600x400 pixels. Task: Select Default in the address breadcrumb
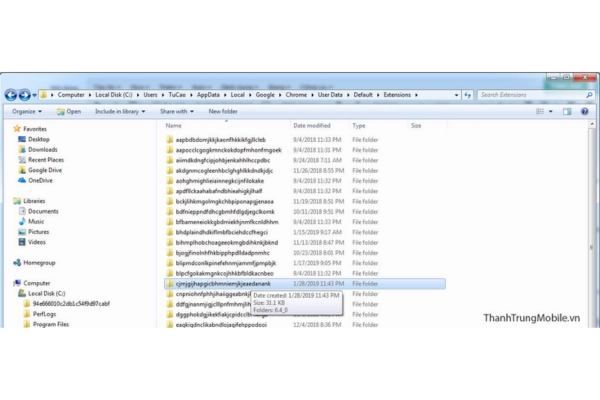click(363, 95)
